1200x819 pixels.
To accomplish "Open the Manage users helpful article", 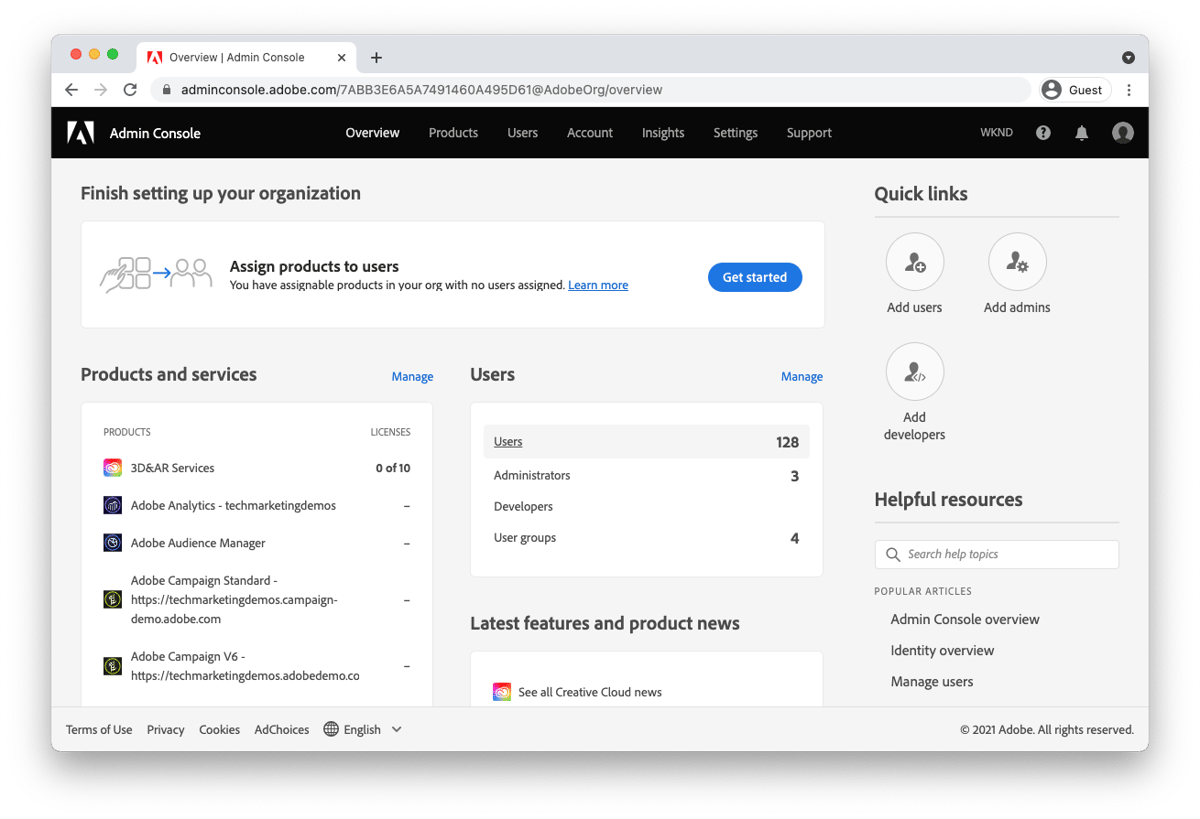I will point(932,681).
